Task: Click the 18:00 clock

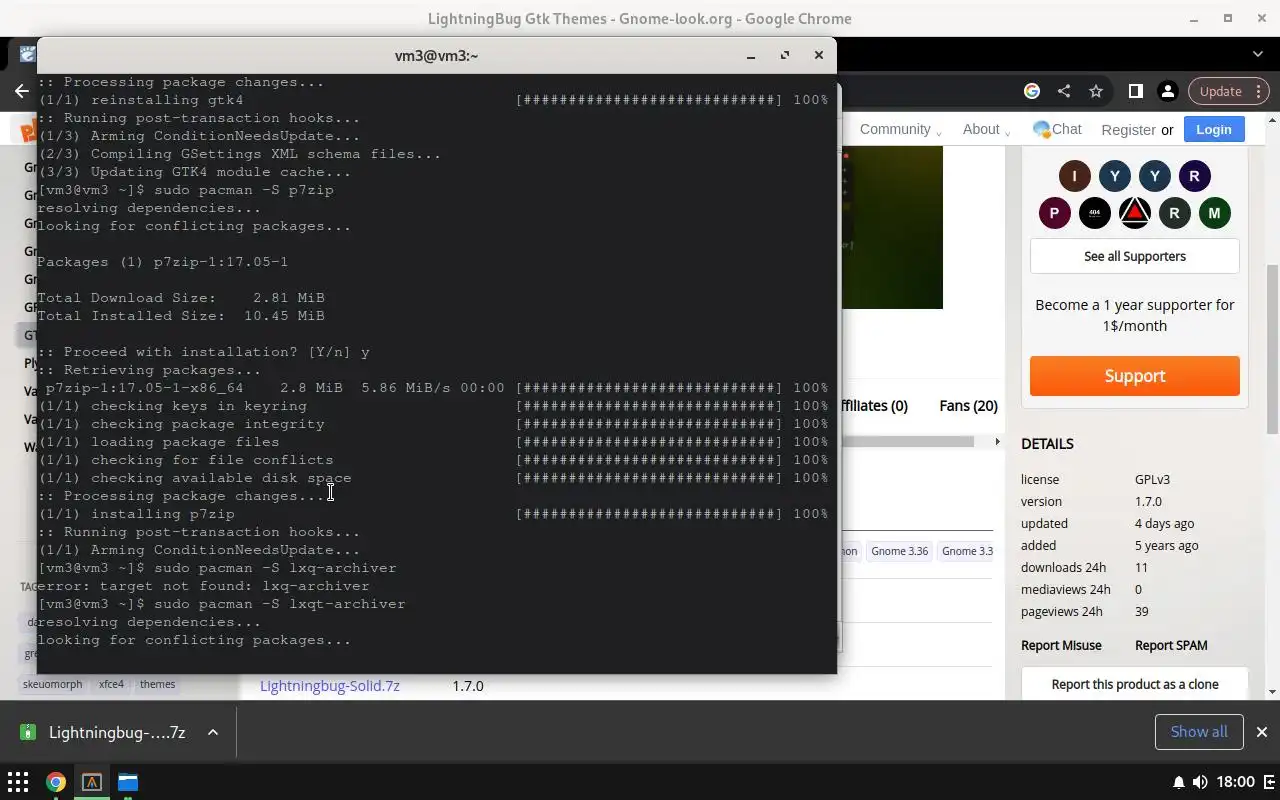Action: pyautogui.click(x=1237, y=782)
